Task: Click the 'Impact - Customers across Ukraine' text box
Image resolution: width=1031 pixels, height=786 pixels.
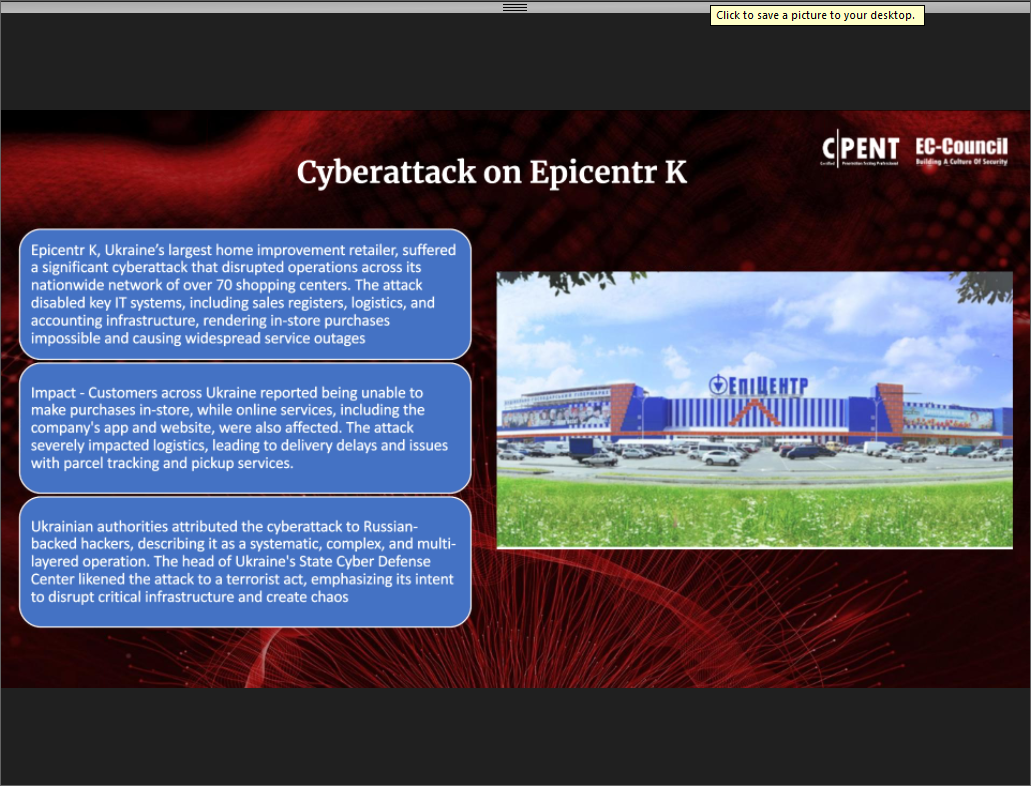Action: 245,428
